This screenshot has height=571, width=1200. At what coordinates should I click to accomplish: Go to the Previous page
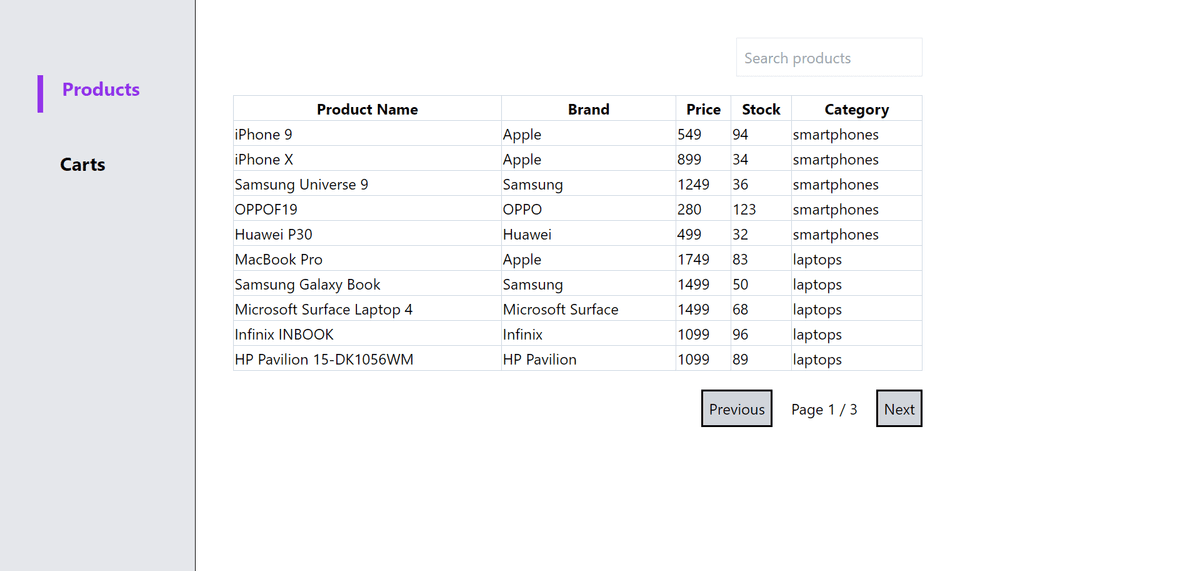[737, 408]
